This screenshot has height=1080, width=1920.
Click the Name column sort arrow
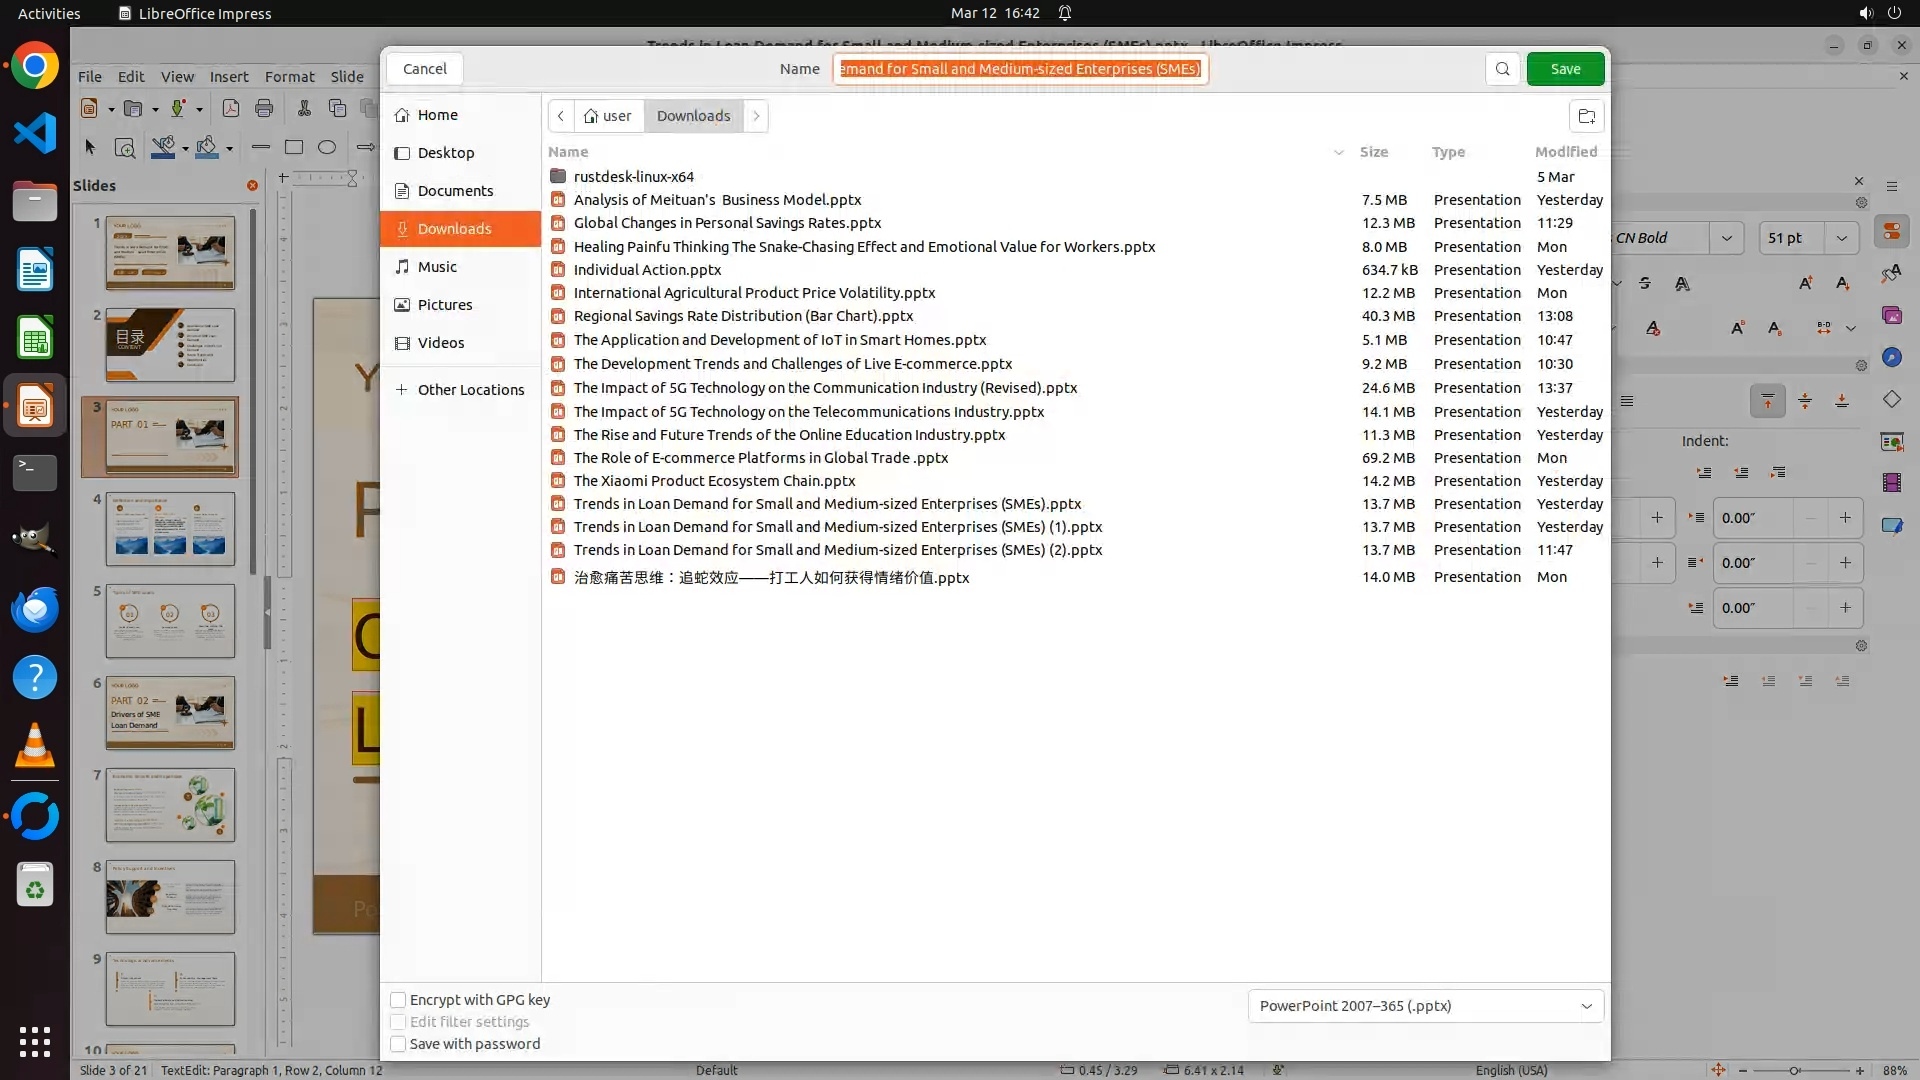(x=1338, y=152)
